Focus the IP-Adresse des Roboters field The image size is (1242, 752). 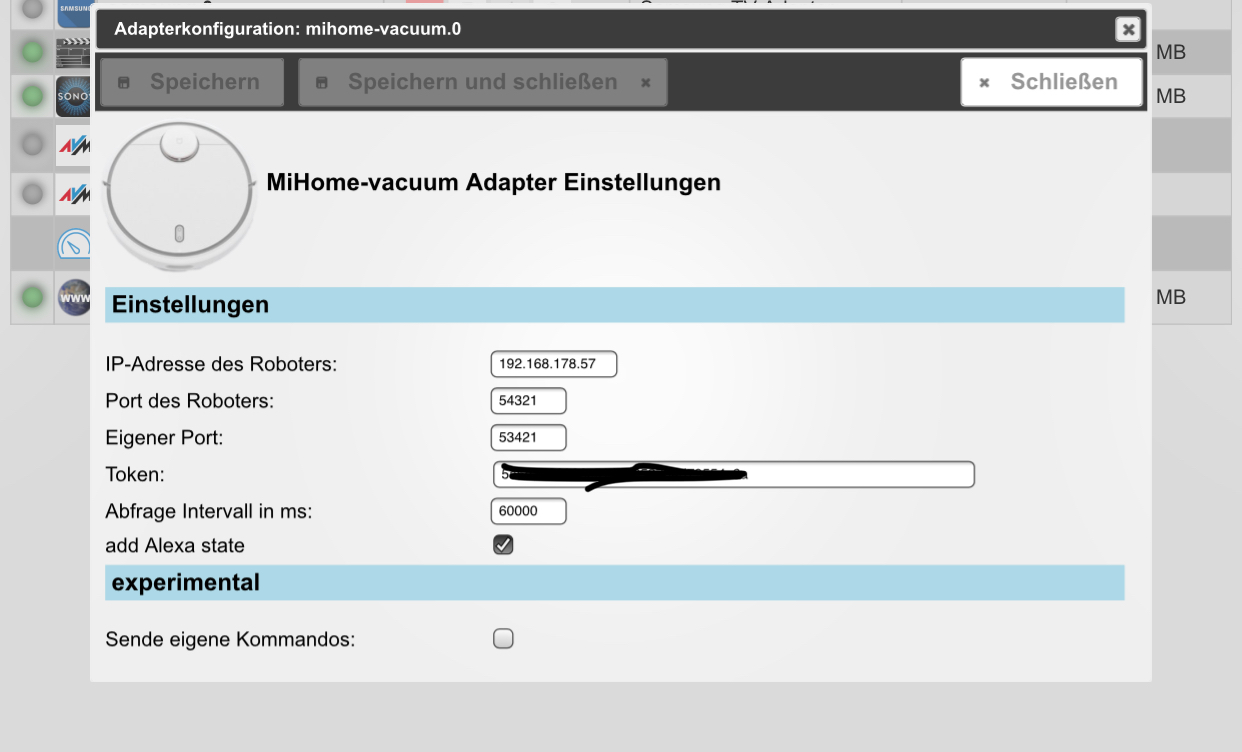click(x=554, y=364)
